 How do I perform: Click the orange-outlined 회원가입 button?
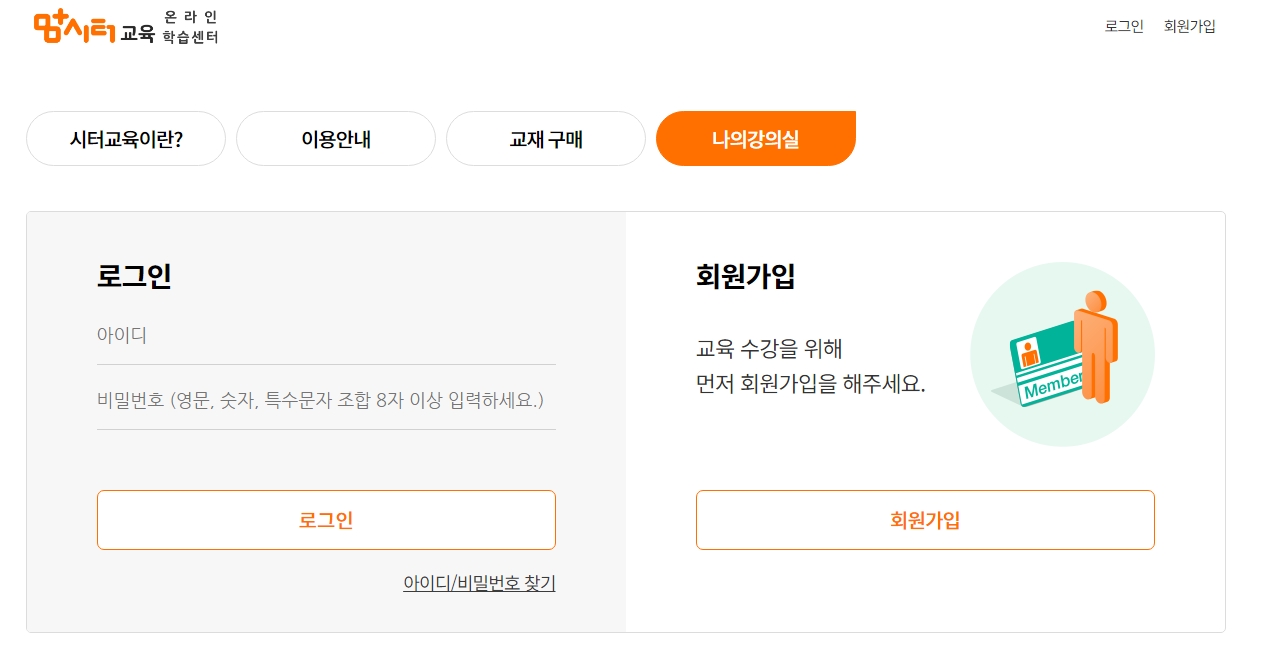[924, 520]
